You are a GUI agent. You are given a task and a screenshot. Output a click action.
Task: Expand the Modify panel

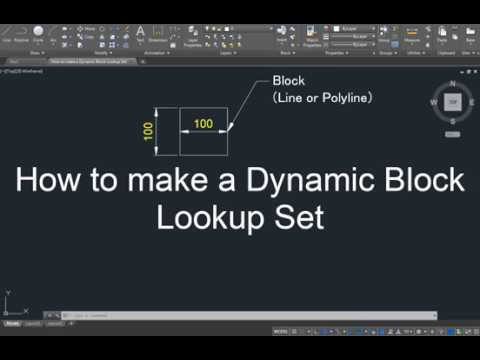point(103,53)
